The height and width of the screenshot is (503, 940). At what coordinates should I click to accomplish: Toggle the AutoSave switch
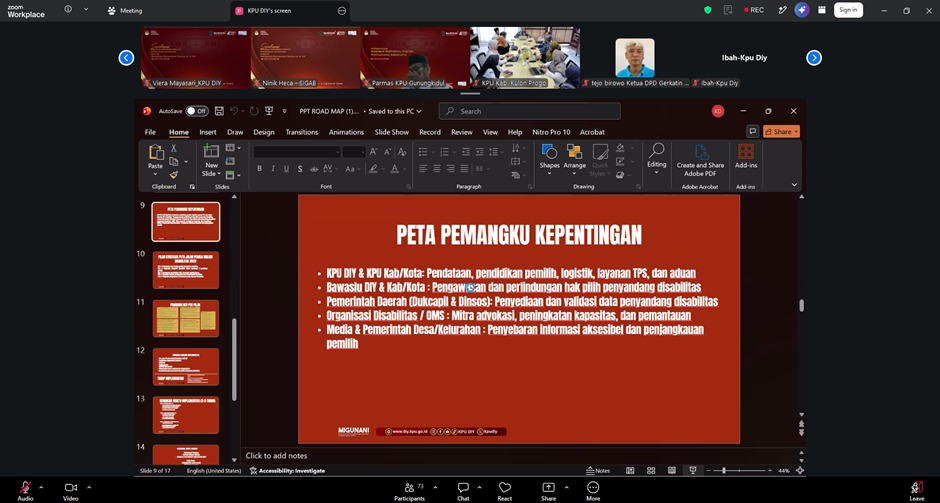coord(197,111)
